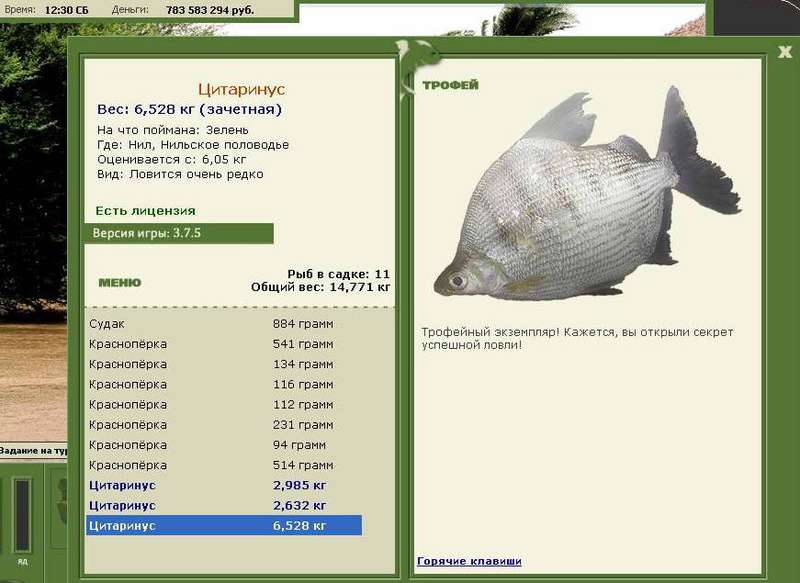Click the Общий вес: 14,771 кг total
This screenshot has width=800, height=583.
320,287
